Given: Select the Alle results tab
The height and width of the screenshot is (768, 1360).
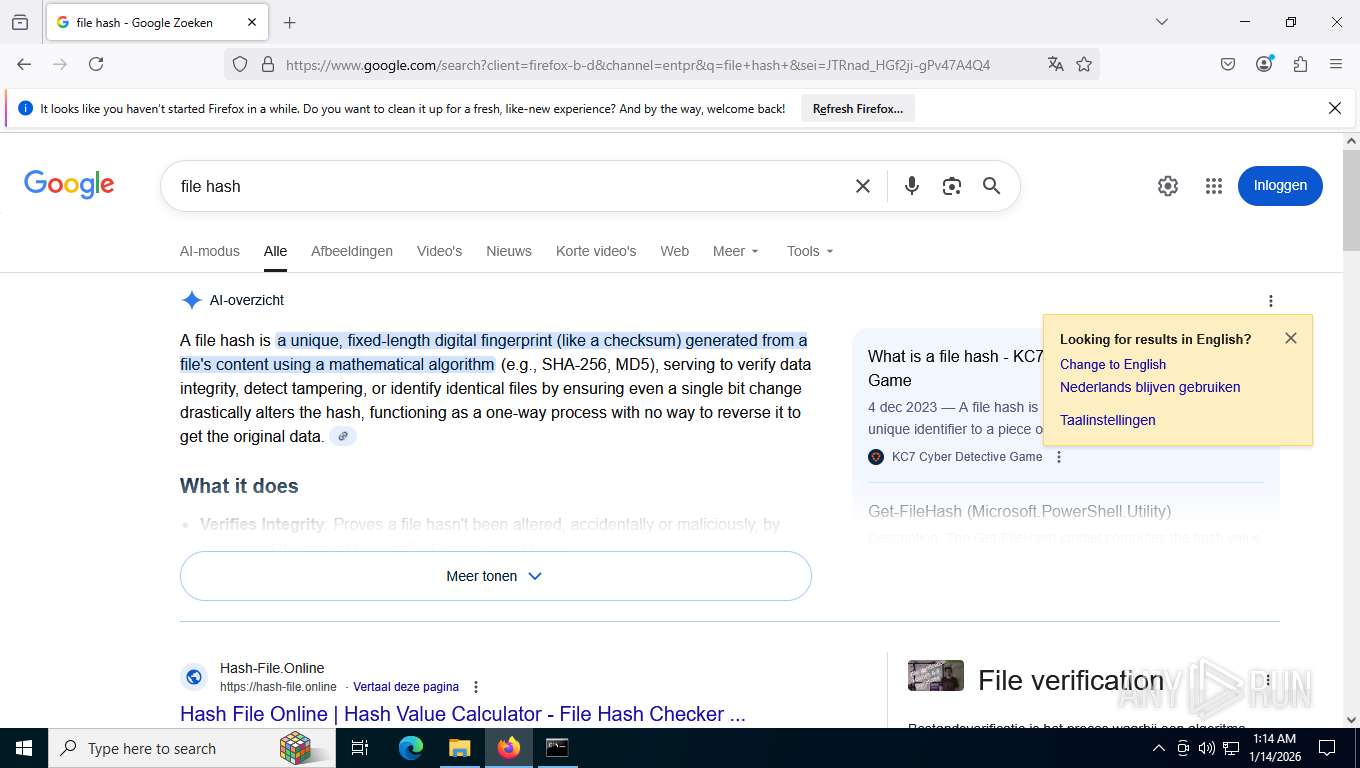Looking at the screenshot, I should 275,251.
